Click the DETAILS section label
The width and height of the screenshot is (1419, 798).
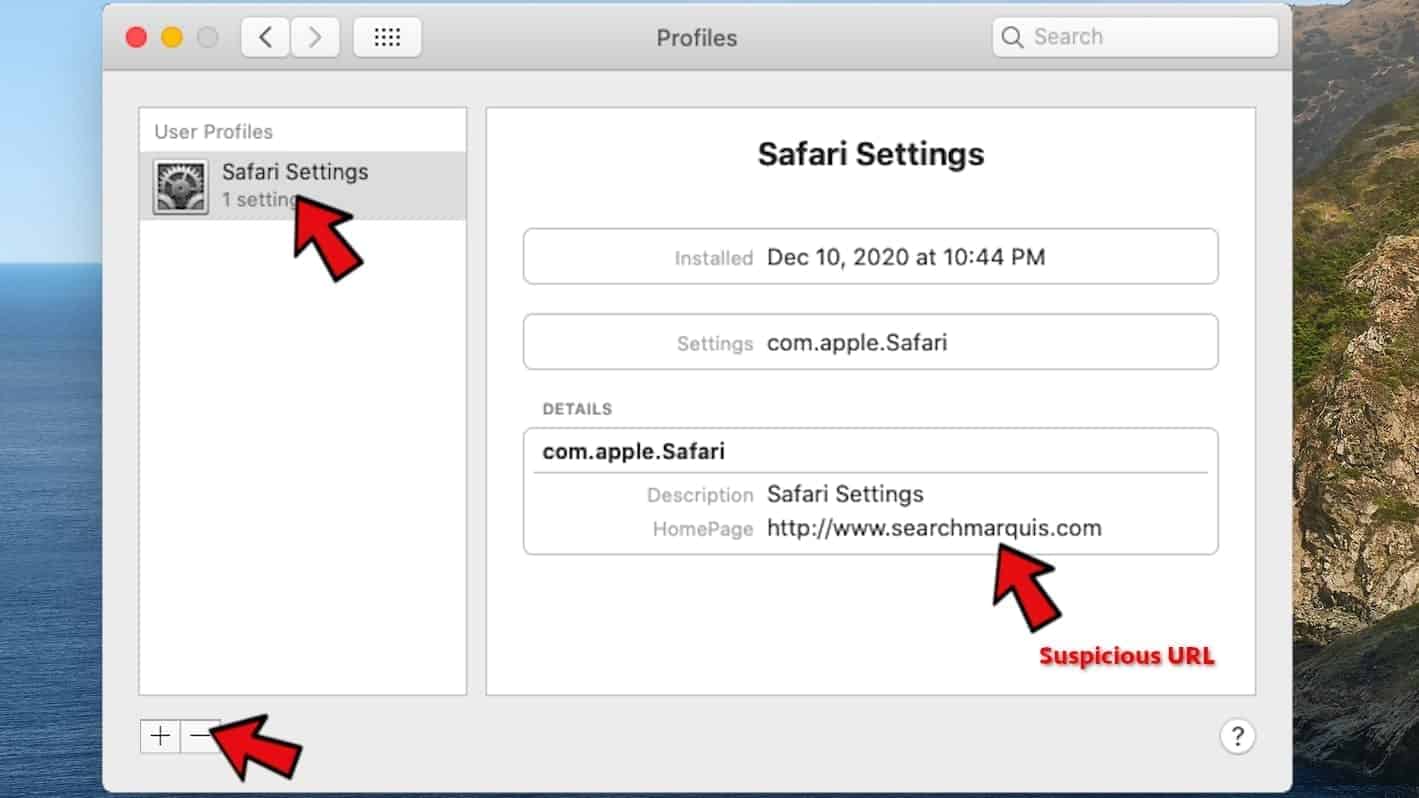pyautogui.click(x=577, y=409)
